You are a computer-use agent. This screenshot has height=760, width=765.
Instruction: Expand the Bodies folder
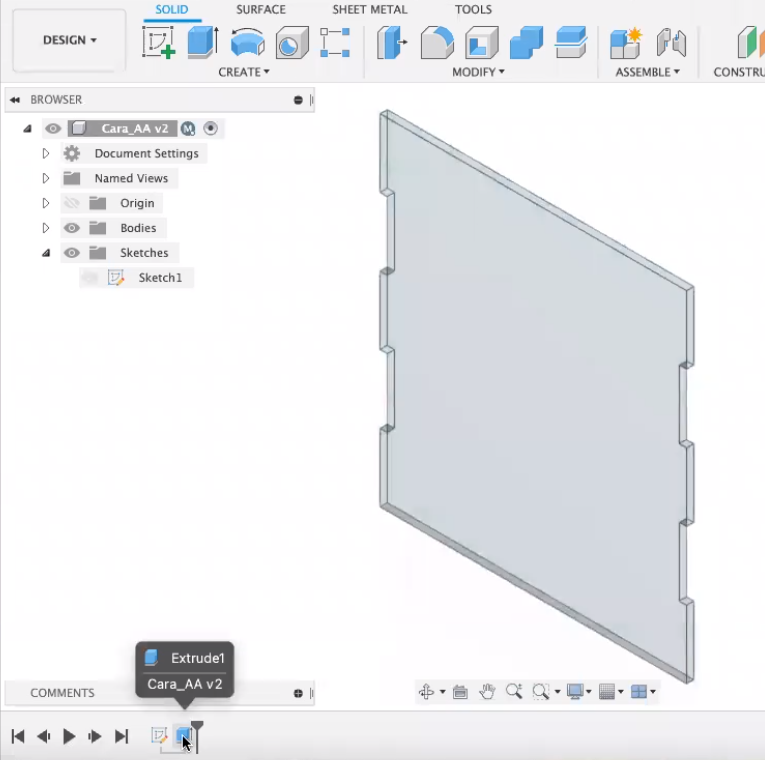pyautogui.click(x=46, y=228)
